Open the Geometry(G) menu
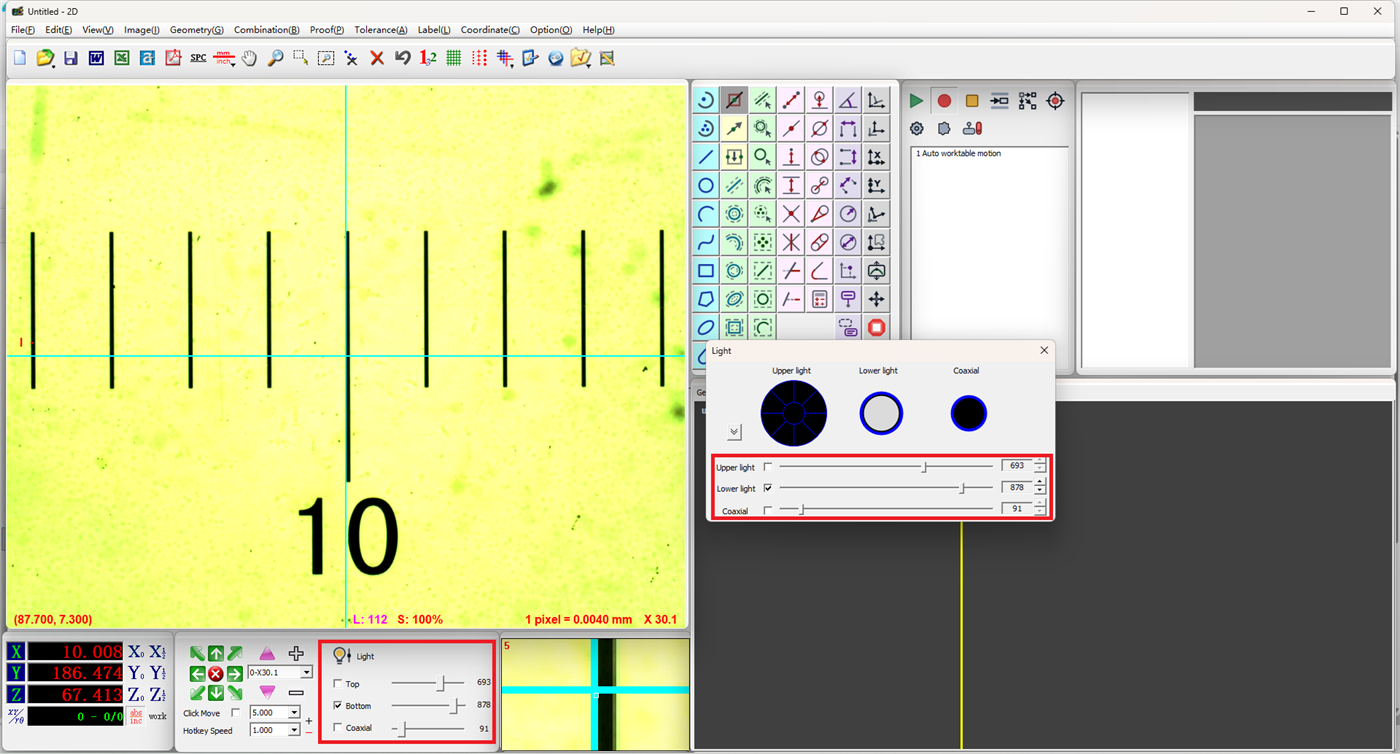Image resolution: width=1400 pixels, height=754 pixels. click(x=196, y=30)
